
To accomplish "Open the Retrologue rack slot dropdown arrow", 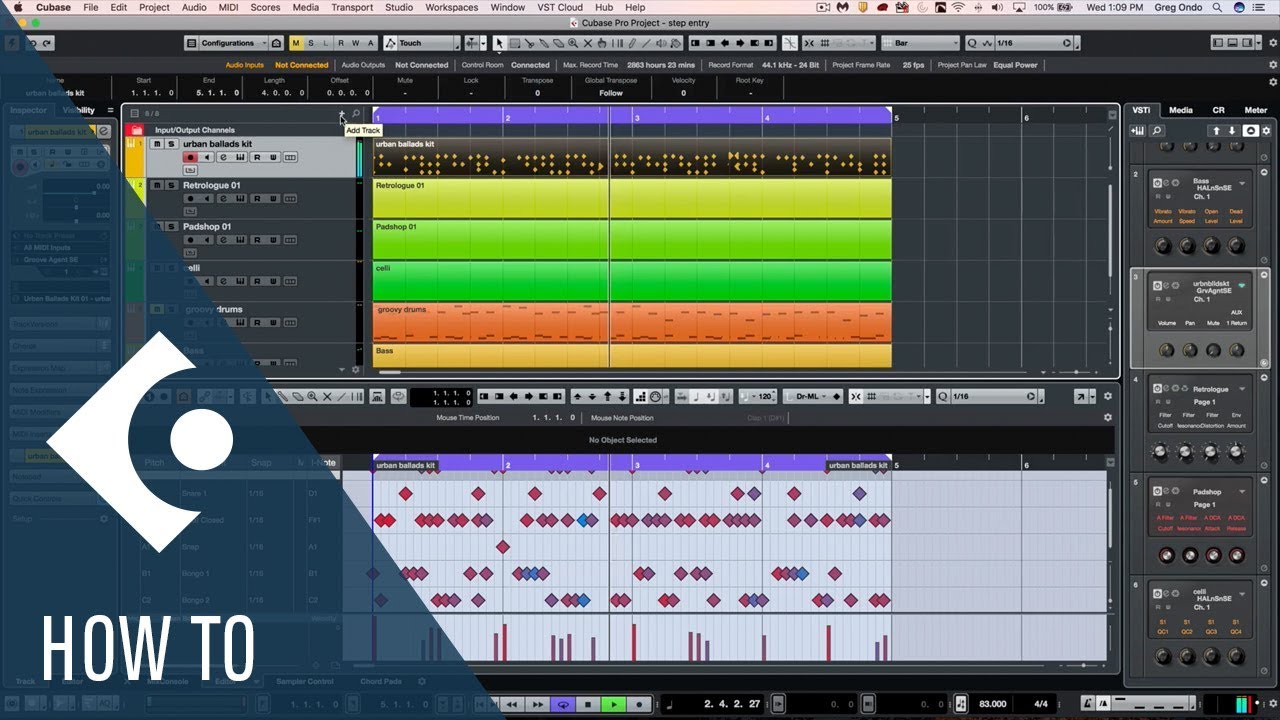I will coord(1242,388).
